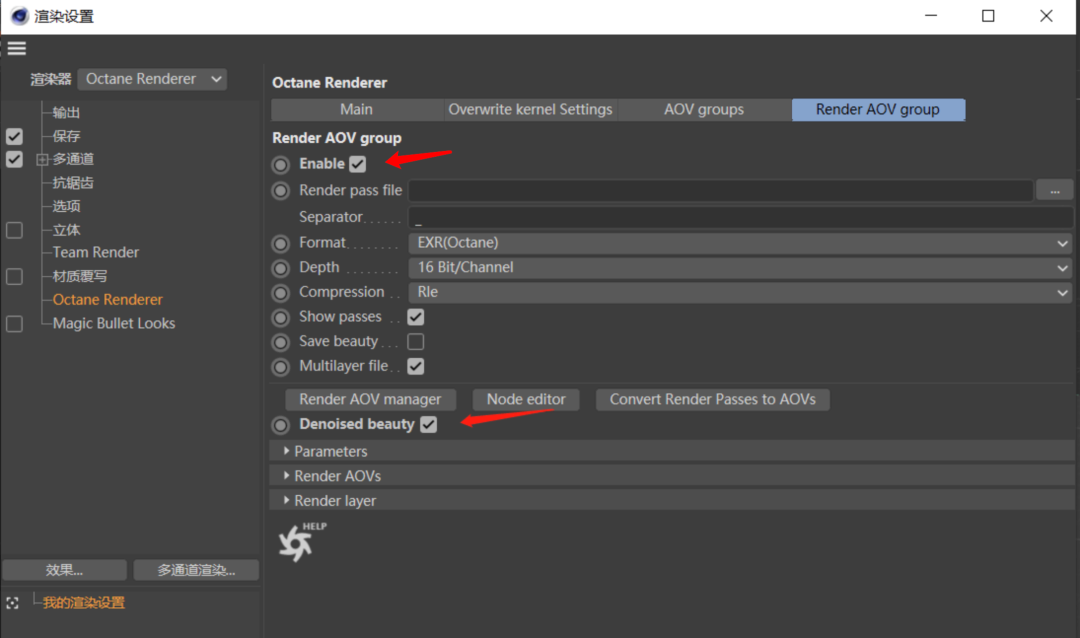
Task: Open the Node editor
Action: 526,400
